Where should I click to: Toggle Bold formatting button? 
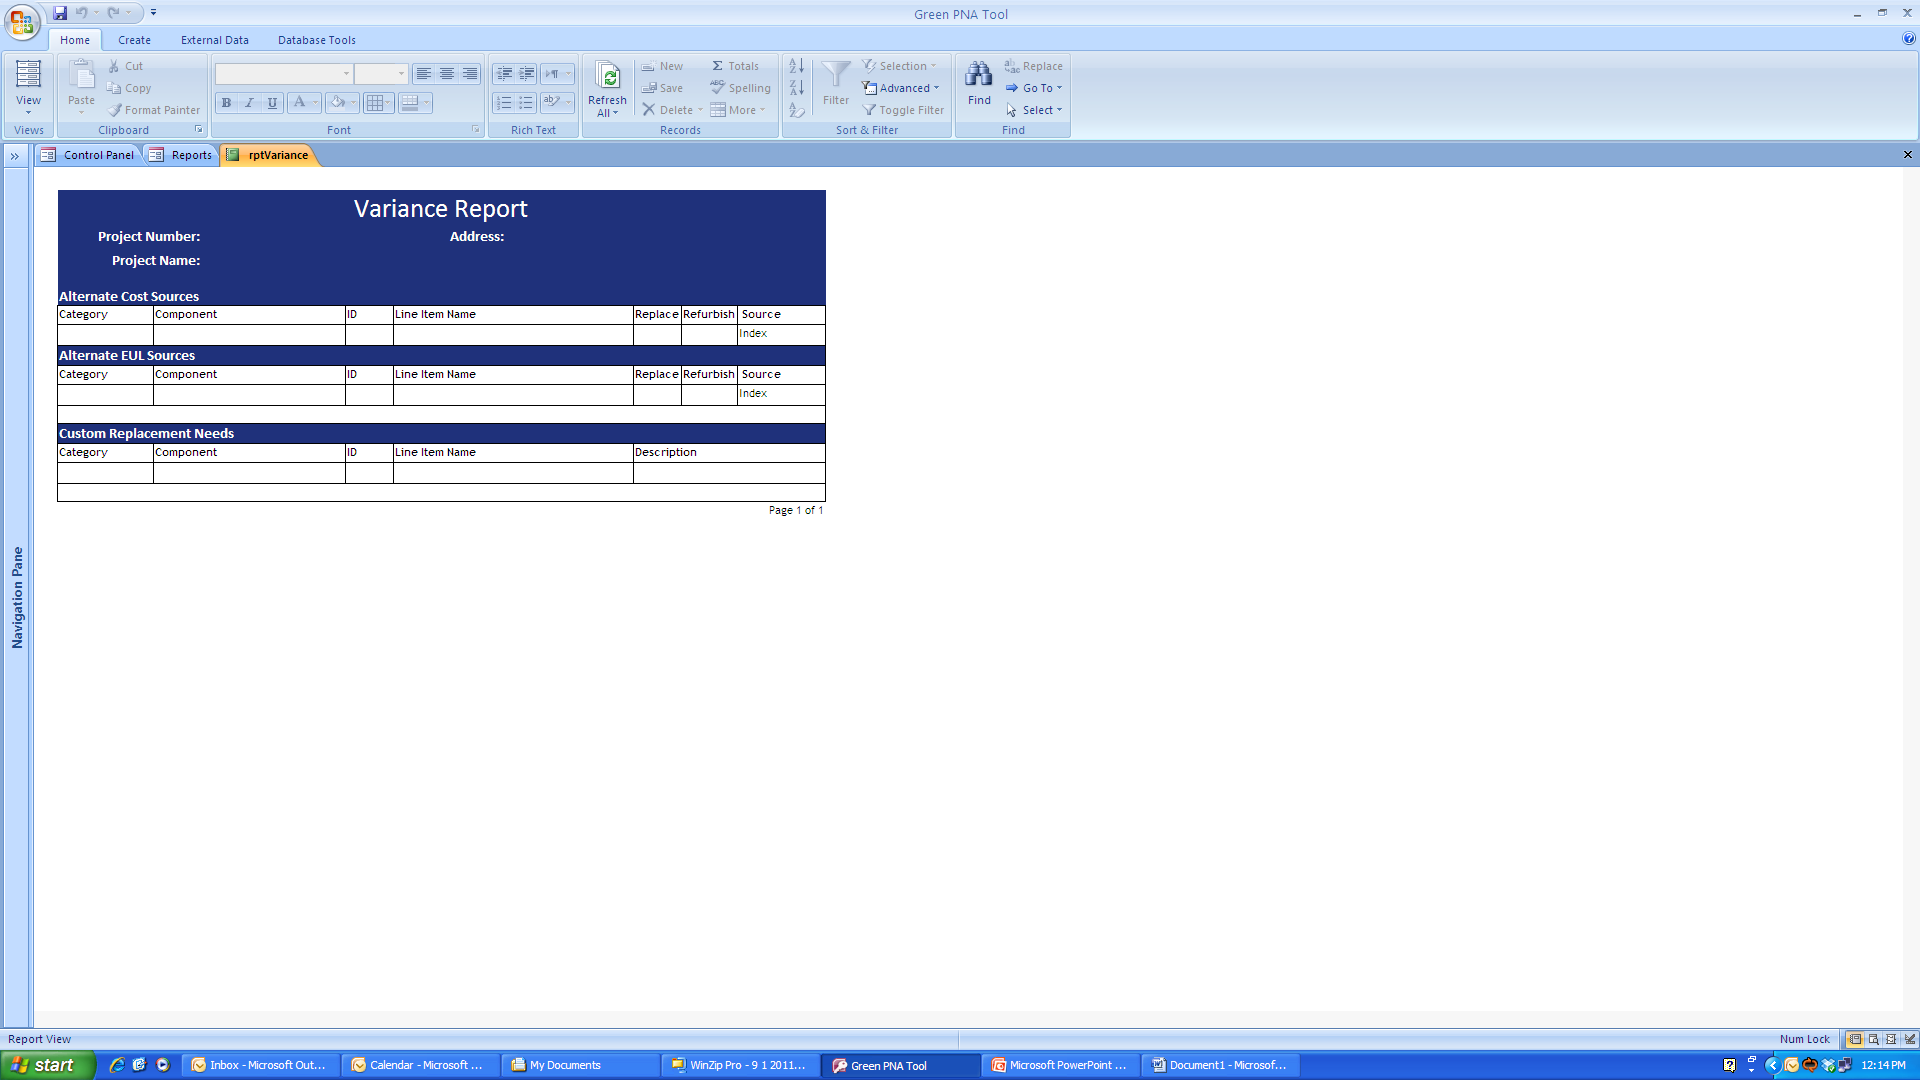[226, 103]
